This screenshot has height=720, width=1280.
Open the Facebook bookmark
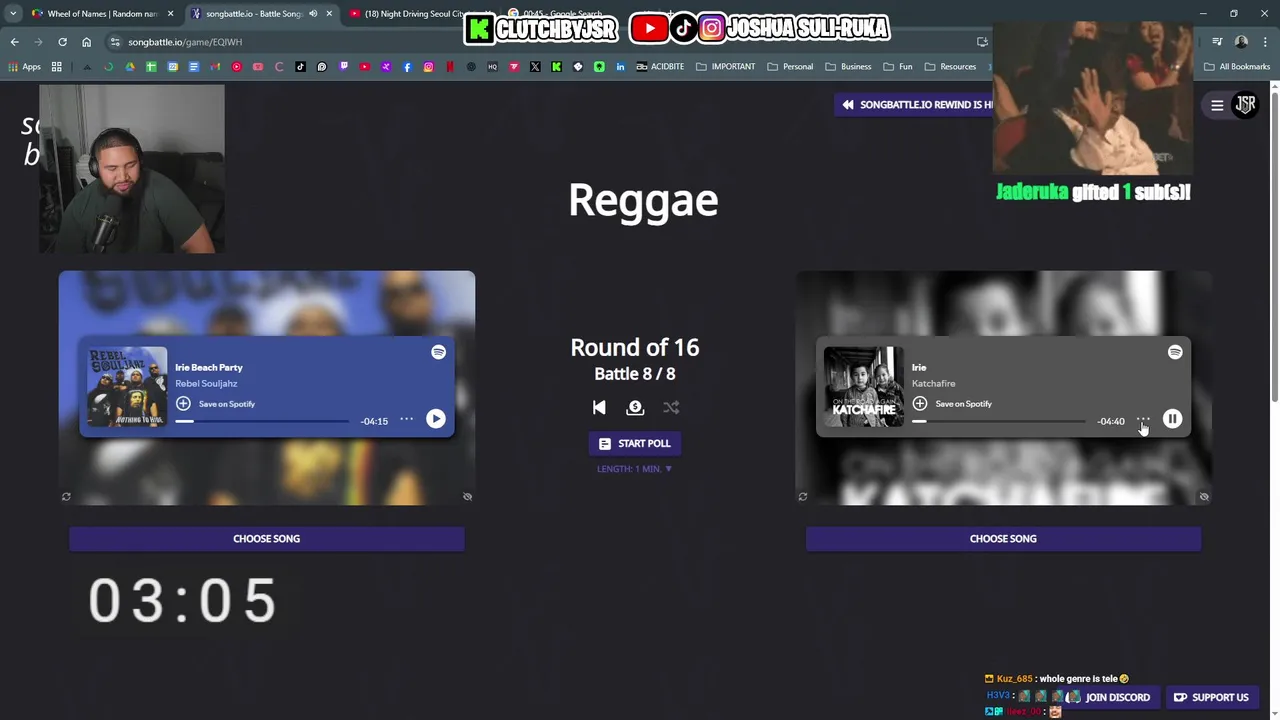[x=407, y=67]
